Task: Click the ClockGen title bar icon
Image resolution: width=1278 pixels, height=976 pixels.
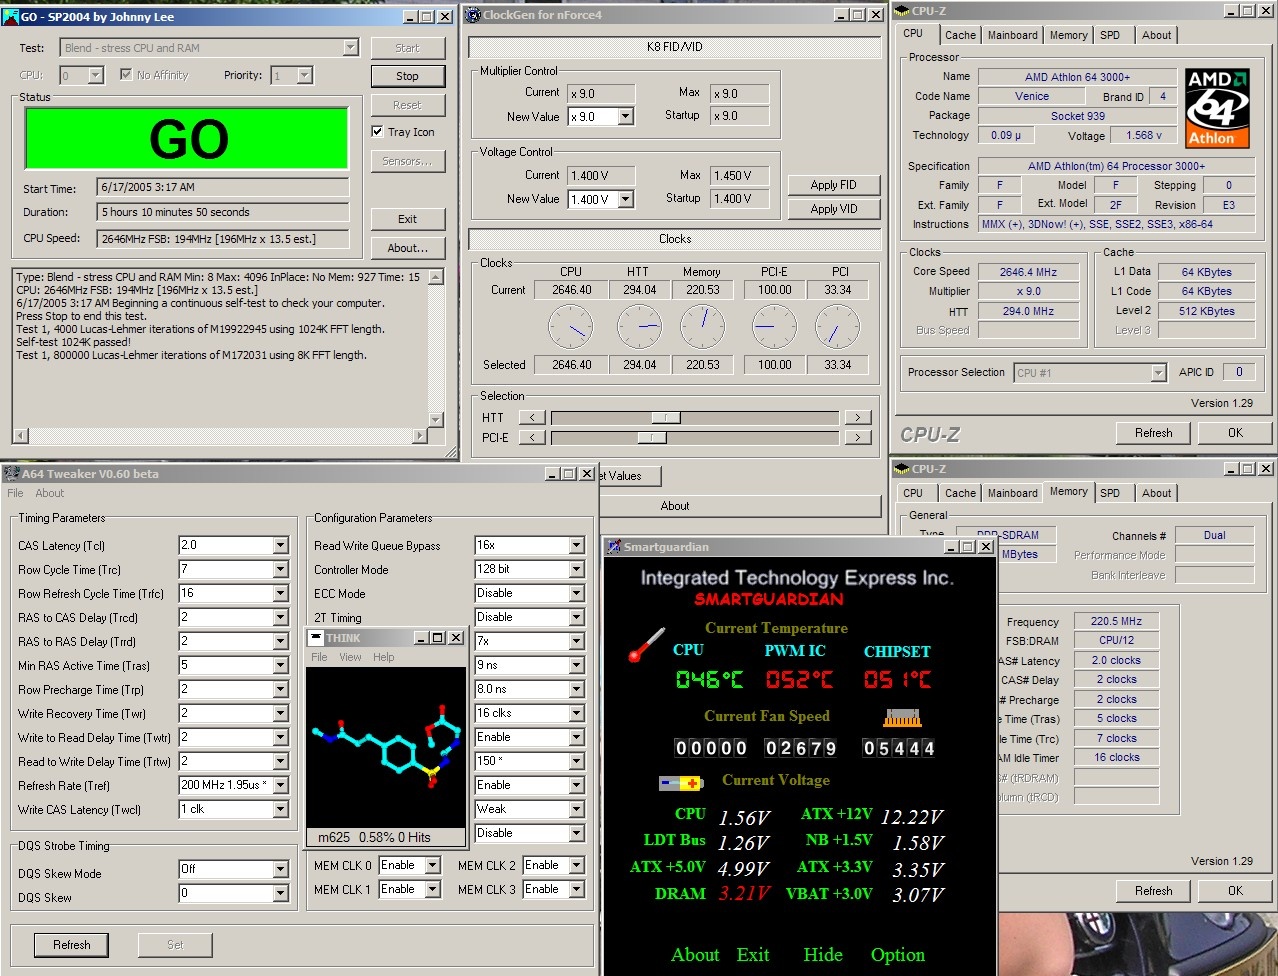Action: tap(473, 15)
